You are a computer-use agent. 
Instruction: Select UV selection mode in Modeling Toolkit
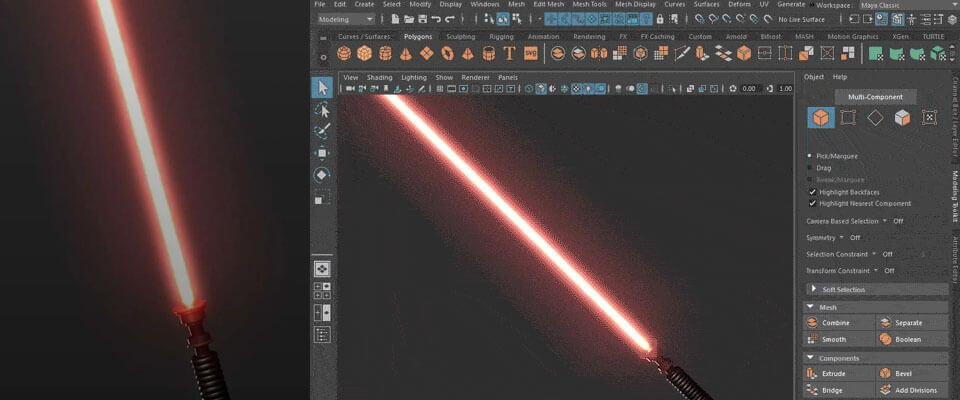pyautogui.click(x=929, y=117)
